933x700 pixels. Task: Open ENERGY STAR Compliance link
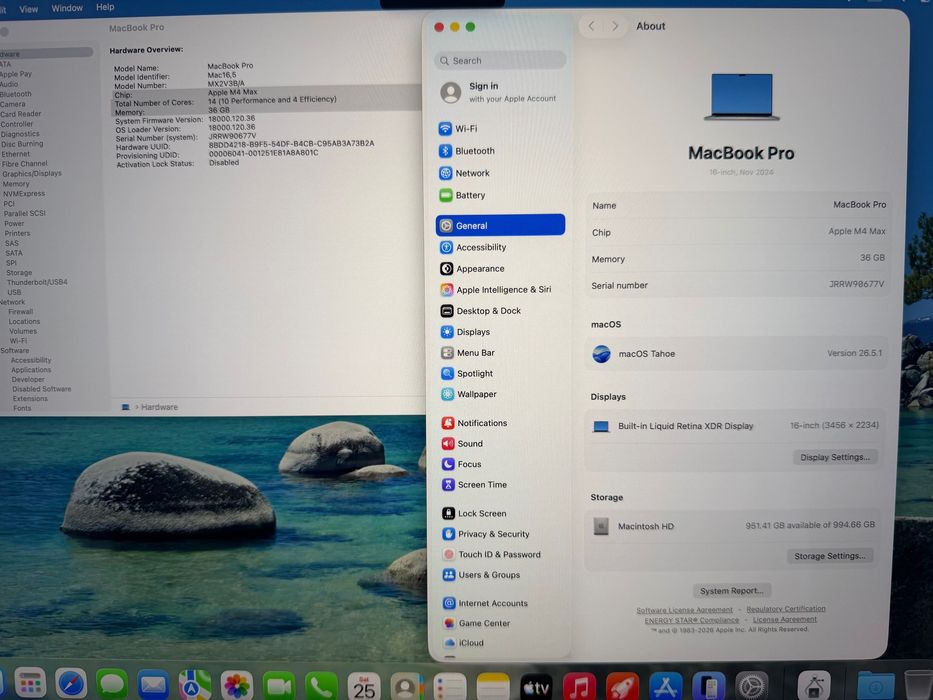tap(691, 620)
